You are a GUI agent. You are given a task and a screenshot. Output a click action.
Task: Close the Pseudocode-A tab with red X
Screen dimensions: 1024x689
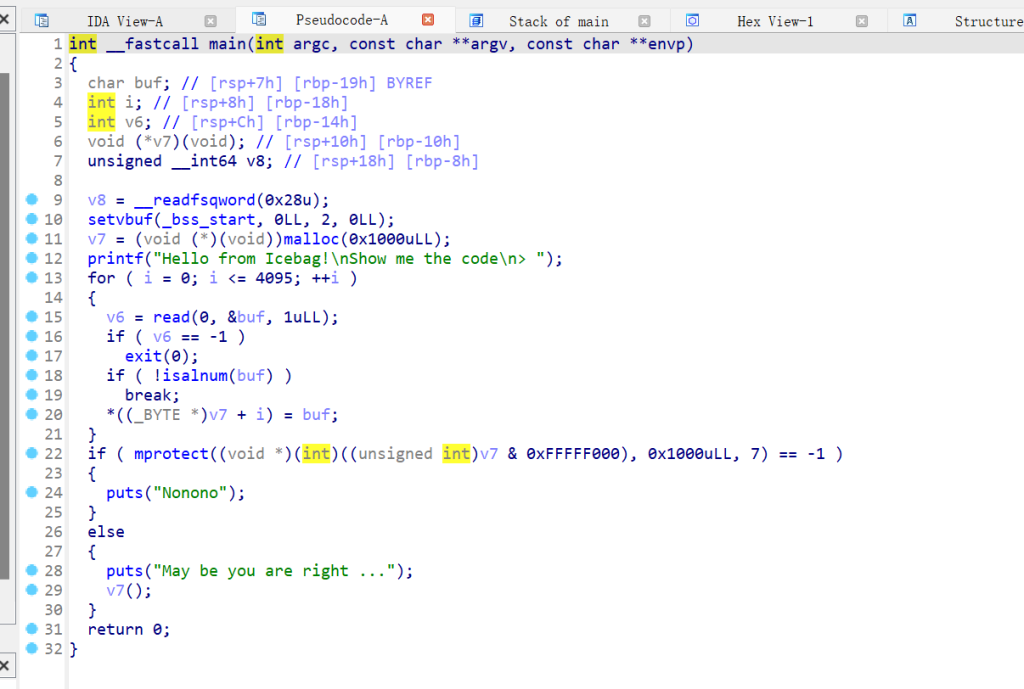[428, 20]
